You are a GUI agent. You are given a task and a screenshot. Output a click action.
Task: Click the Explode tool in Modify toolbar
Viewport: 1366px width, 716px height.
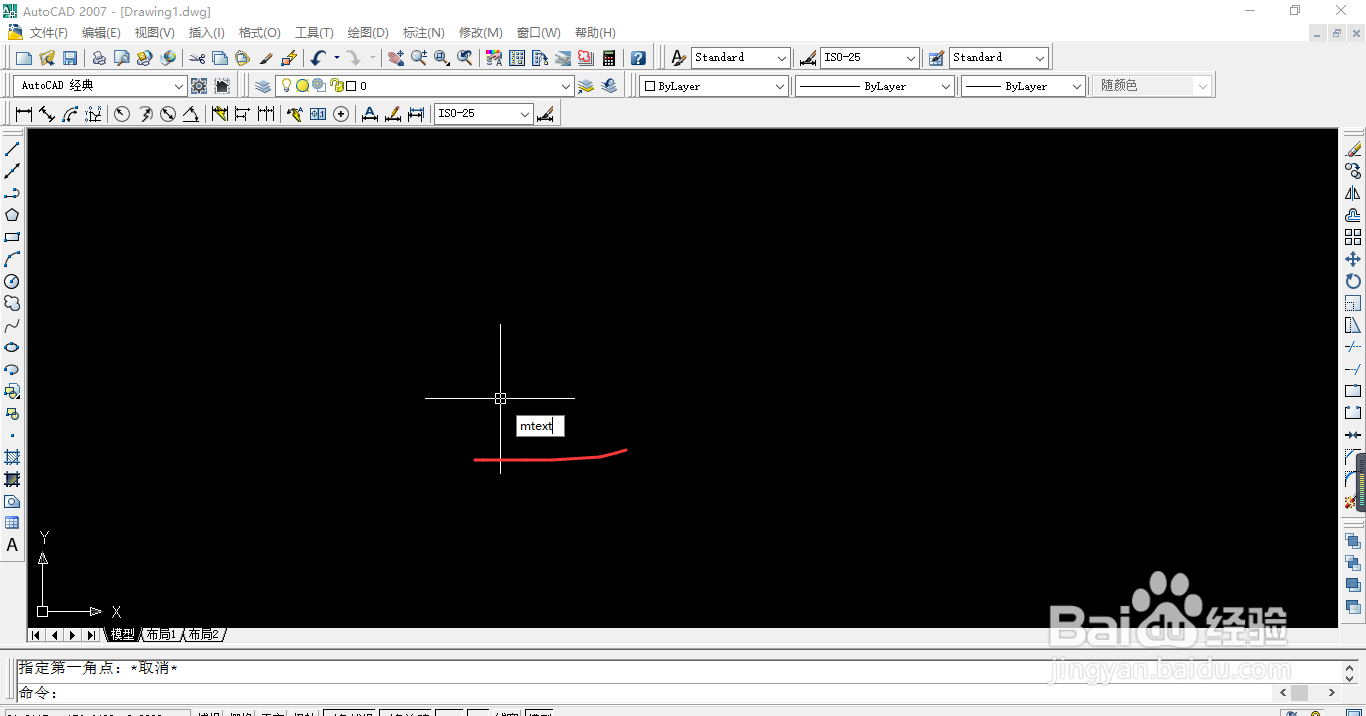click(x=1350, y=502)
